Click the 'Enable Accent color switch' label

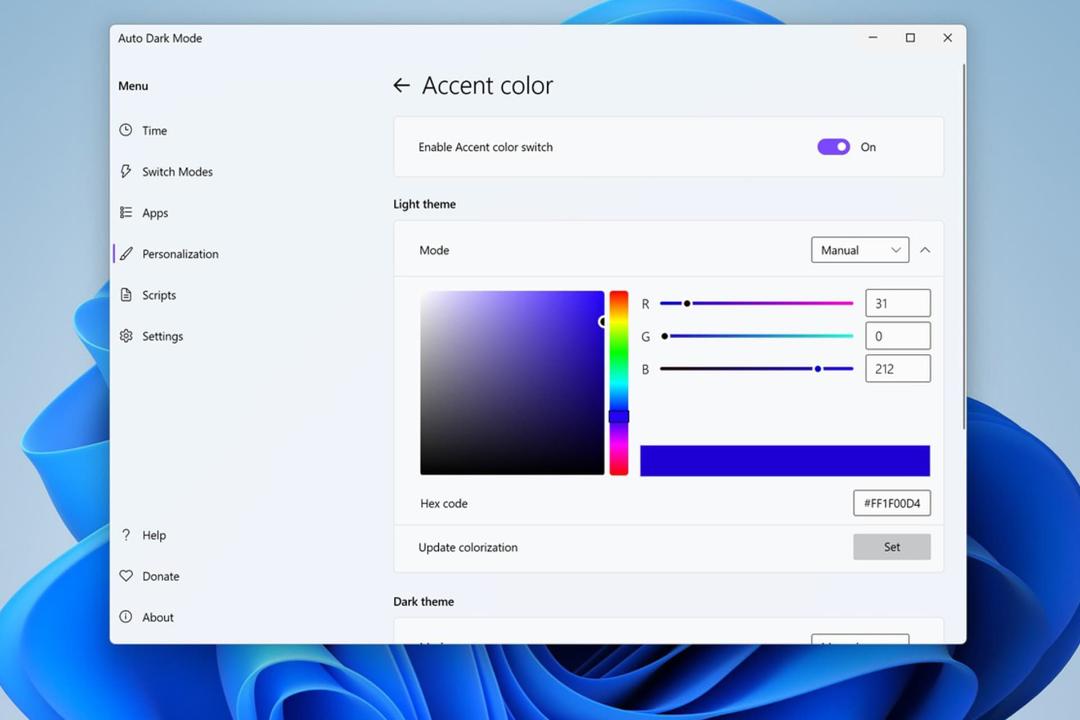(486, 147)
